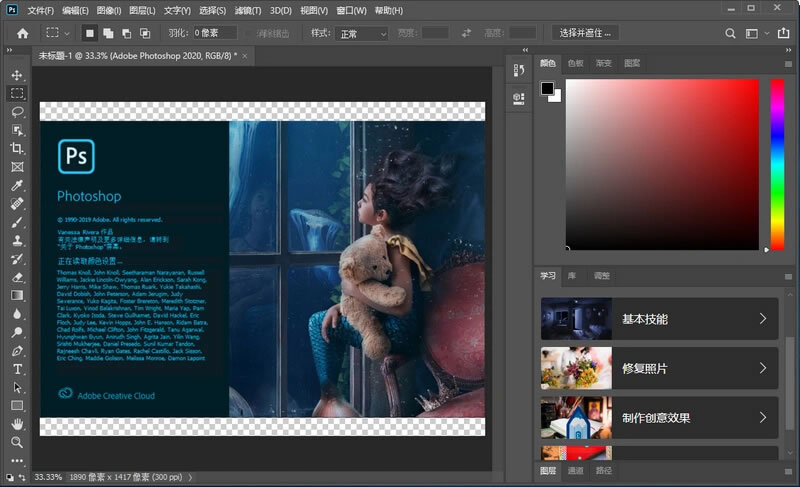
Task: Select the Move tool
Action: 17,75
